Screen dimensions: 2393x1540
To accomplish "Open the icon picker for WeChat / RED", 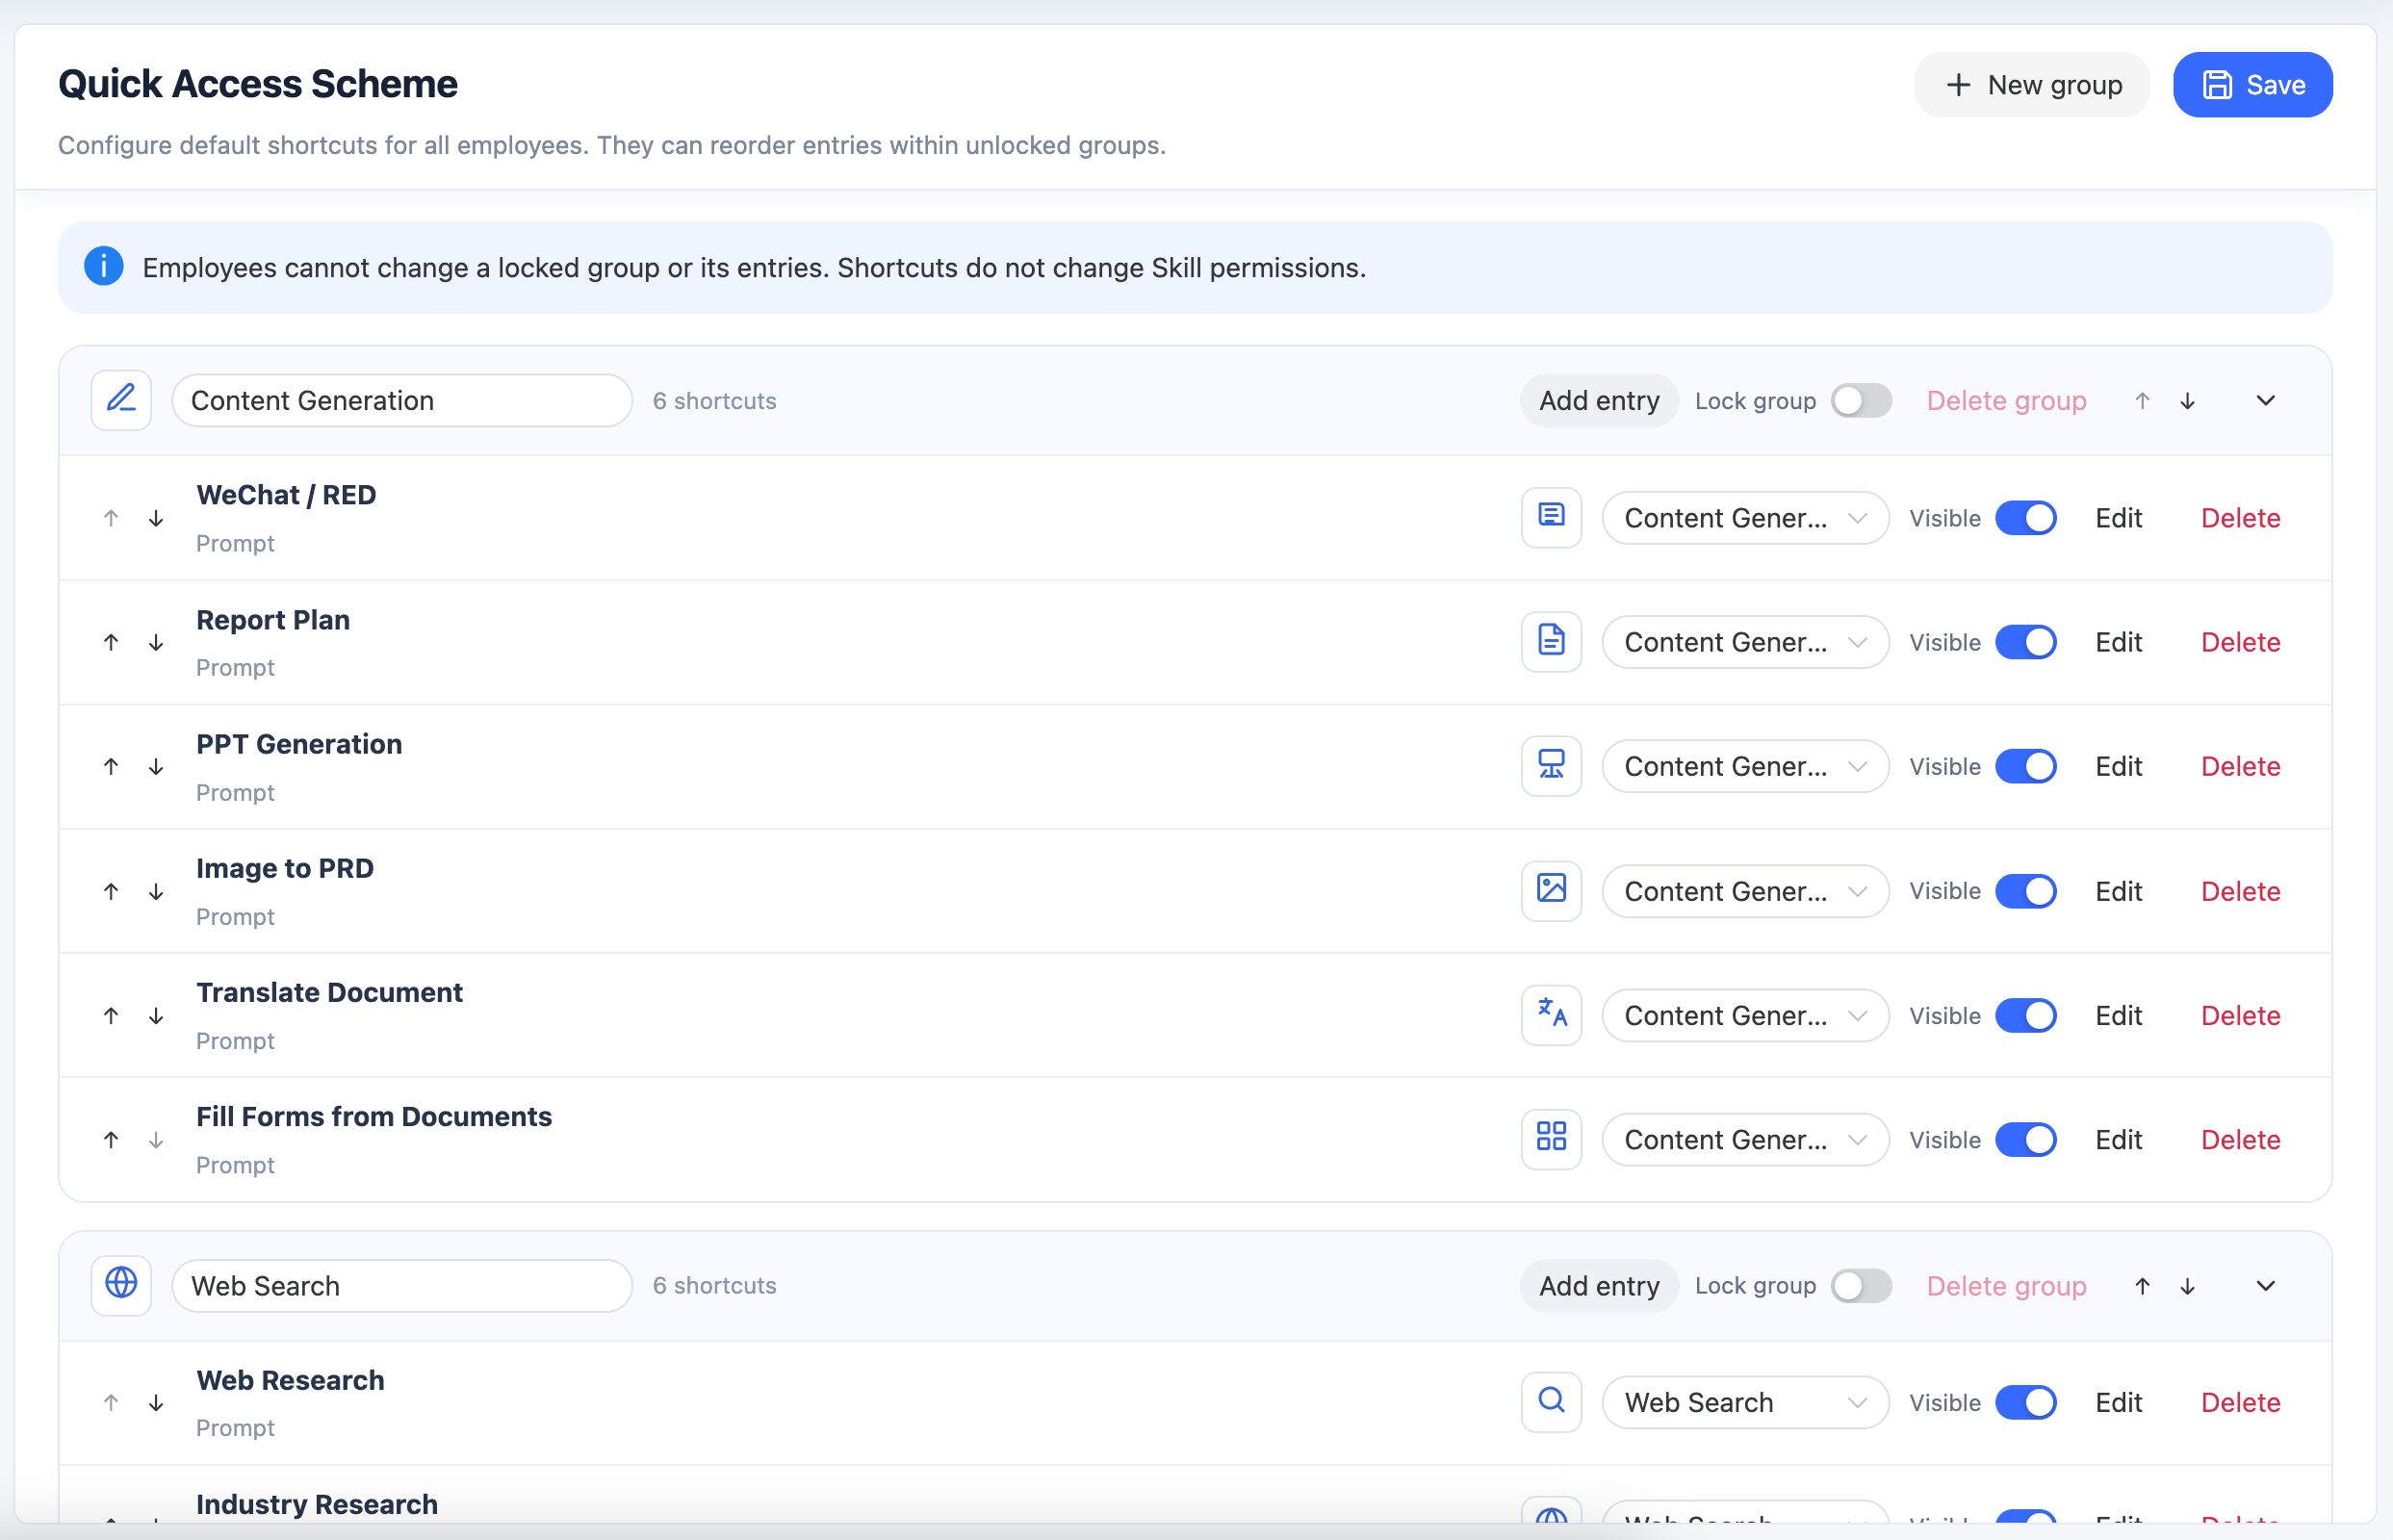I will pos(1551,517).
